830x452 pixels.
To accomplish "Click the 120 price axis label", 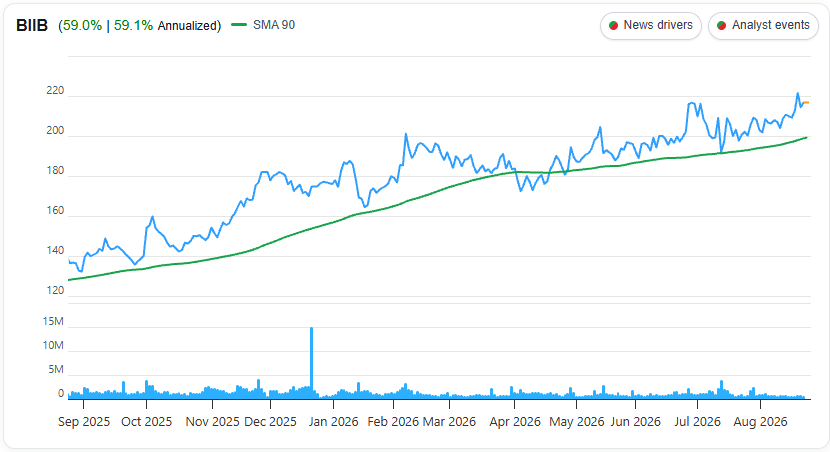I will point(55,291).
